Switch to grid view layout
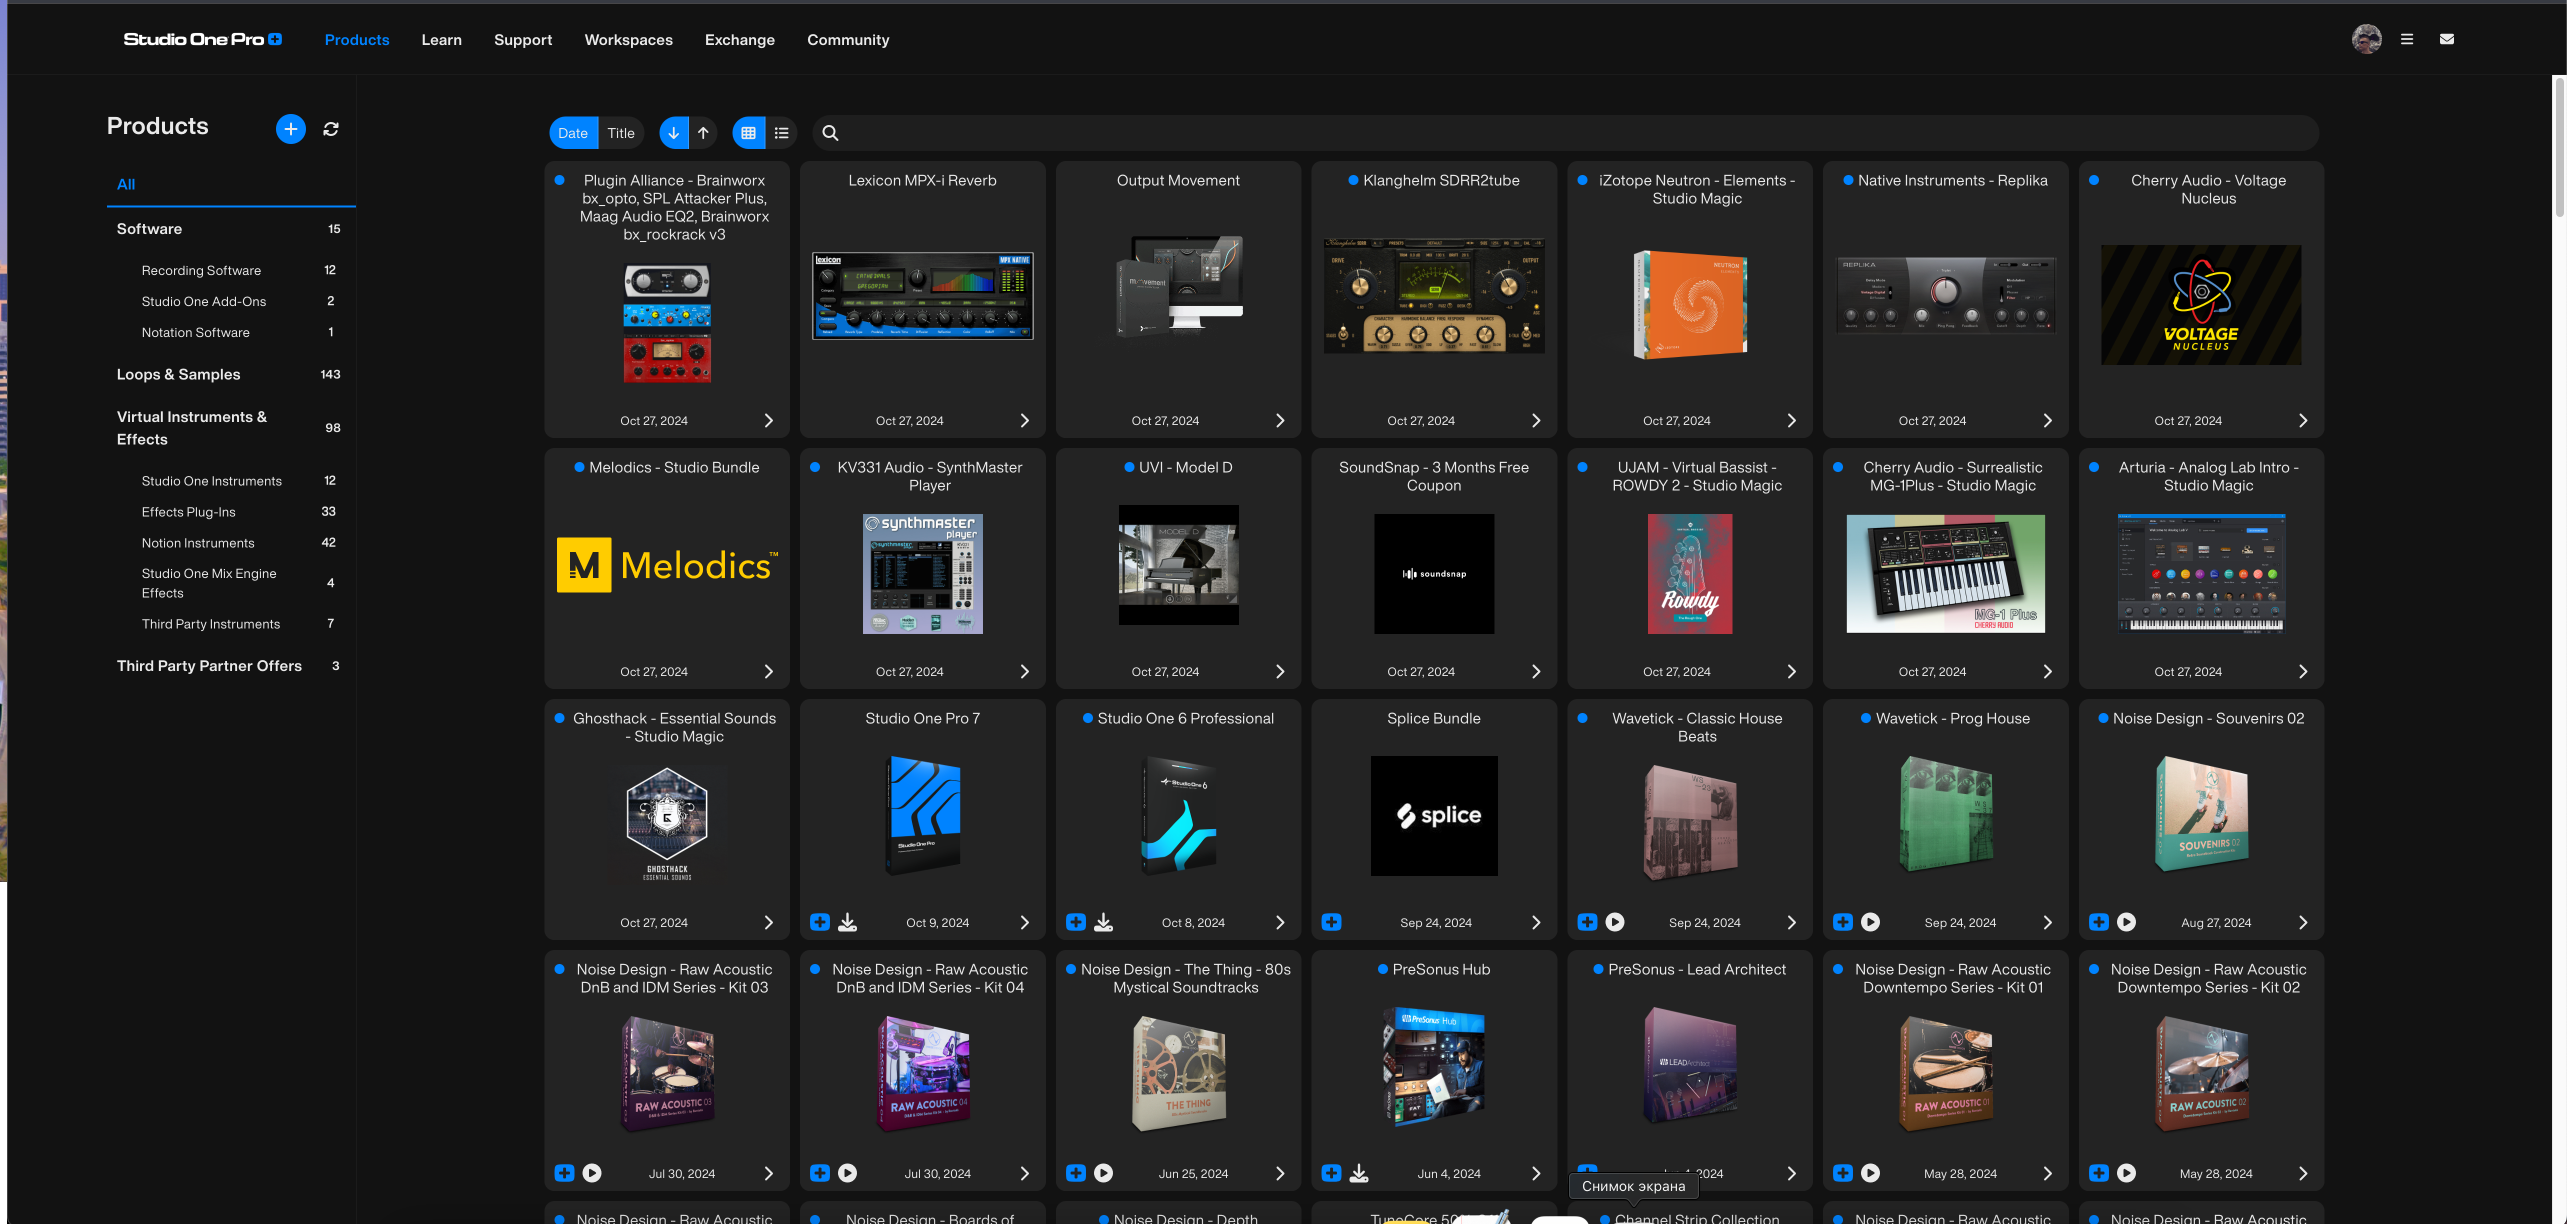 [x=748, y=133]
